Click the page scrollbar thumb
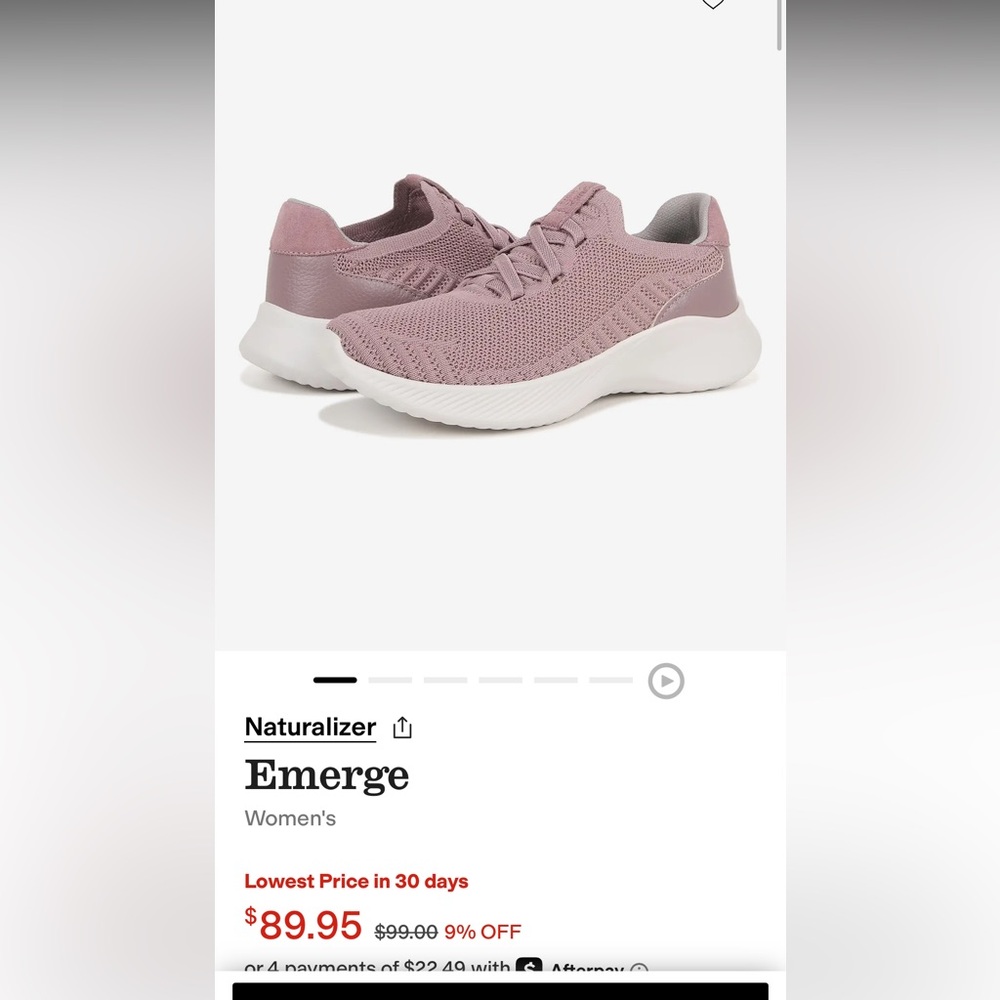The height and width of the screenshot is (1000, 1000). click(779, 26)
